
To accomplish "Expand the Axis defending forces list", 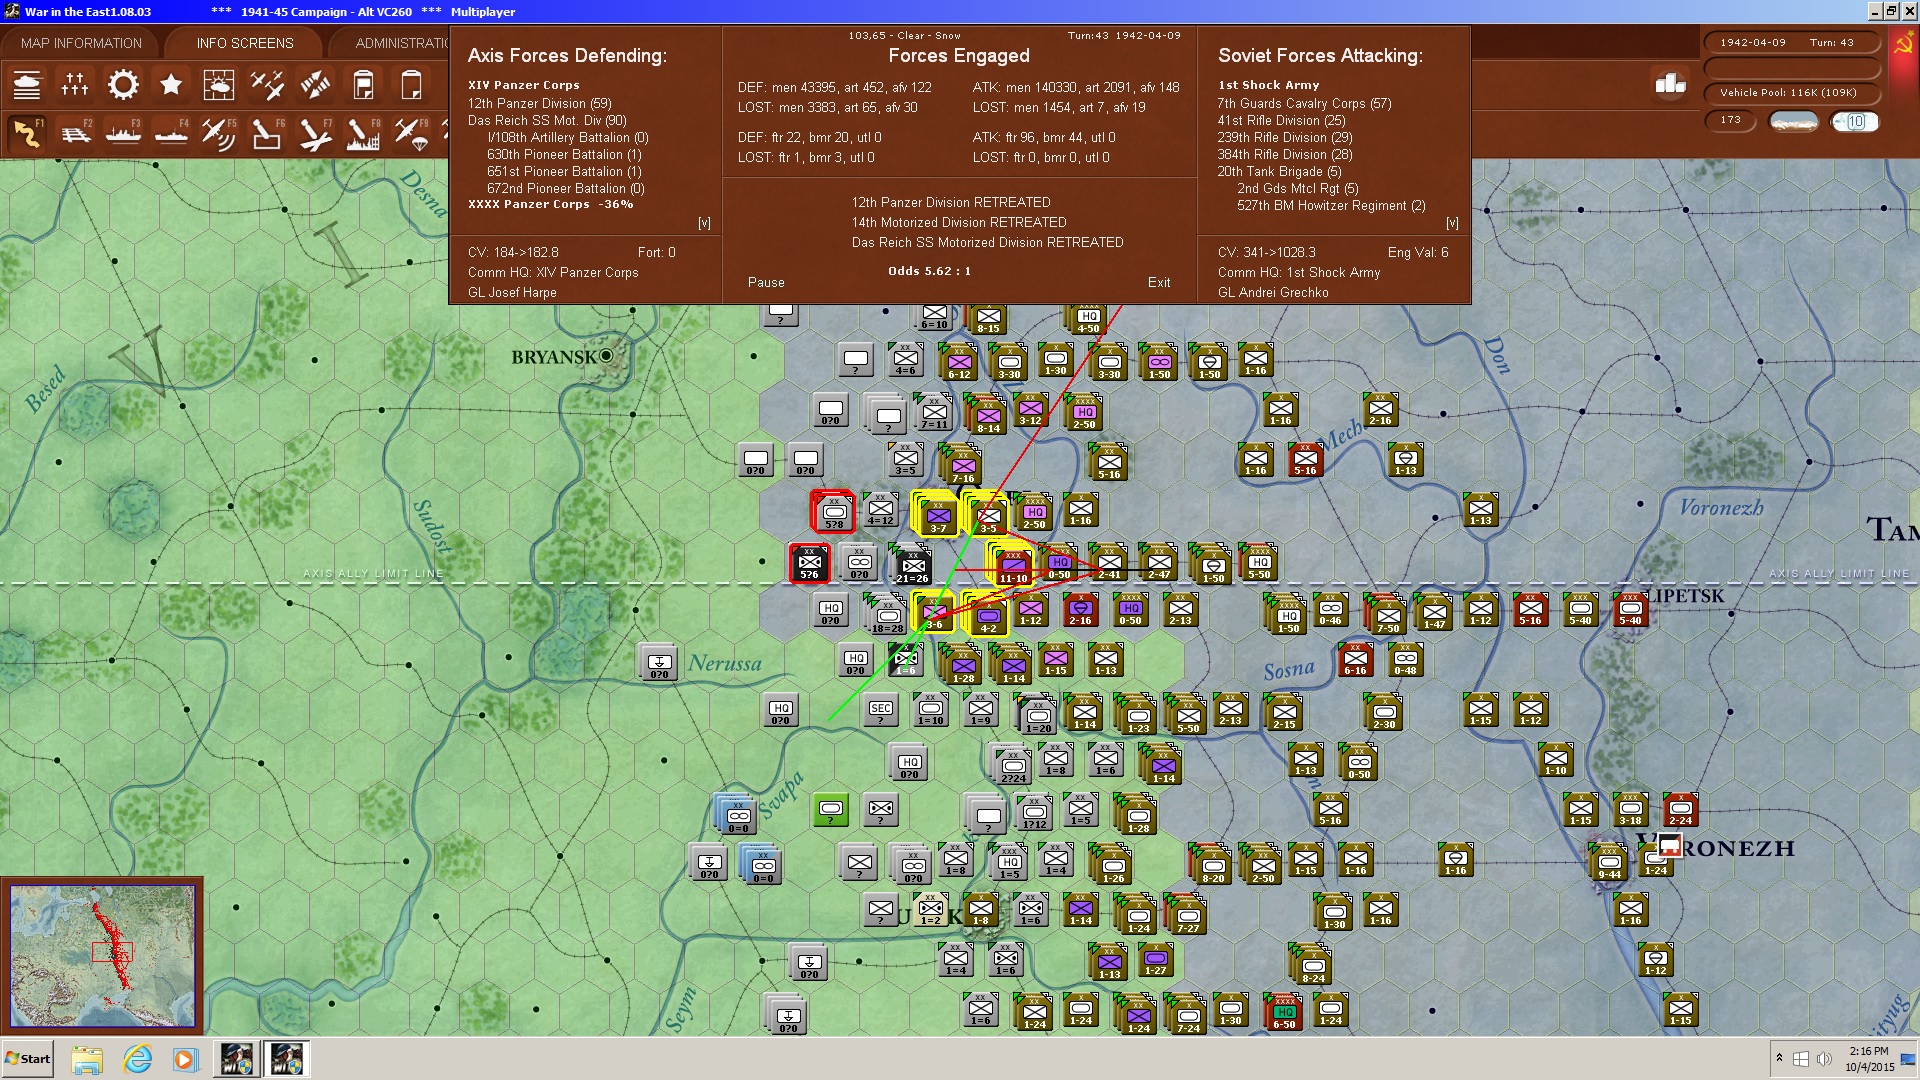I will [704, 223].
